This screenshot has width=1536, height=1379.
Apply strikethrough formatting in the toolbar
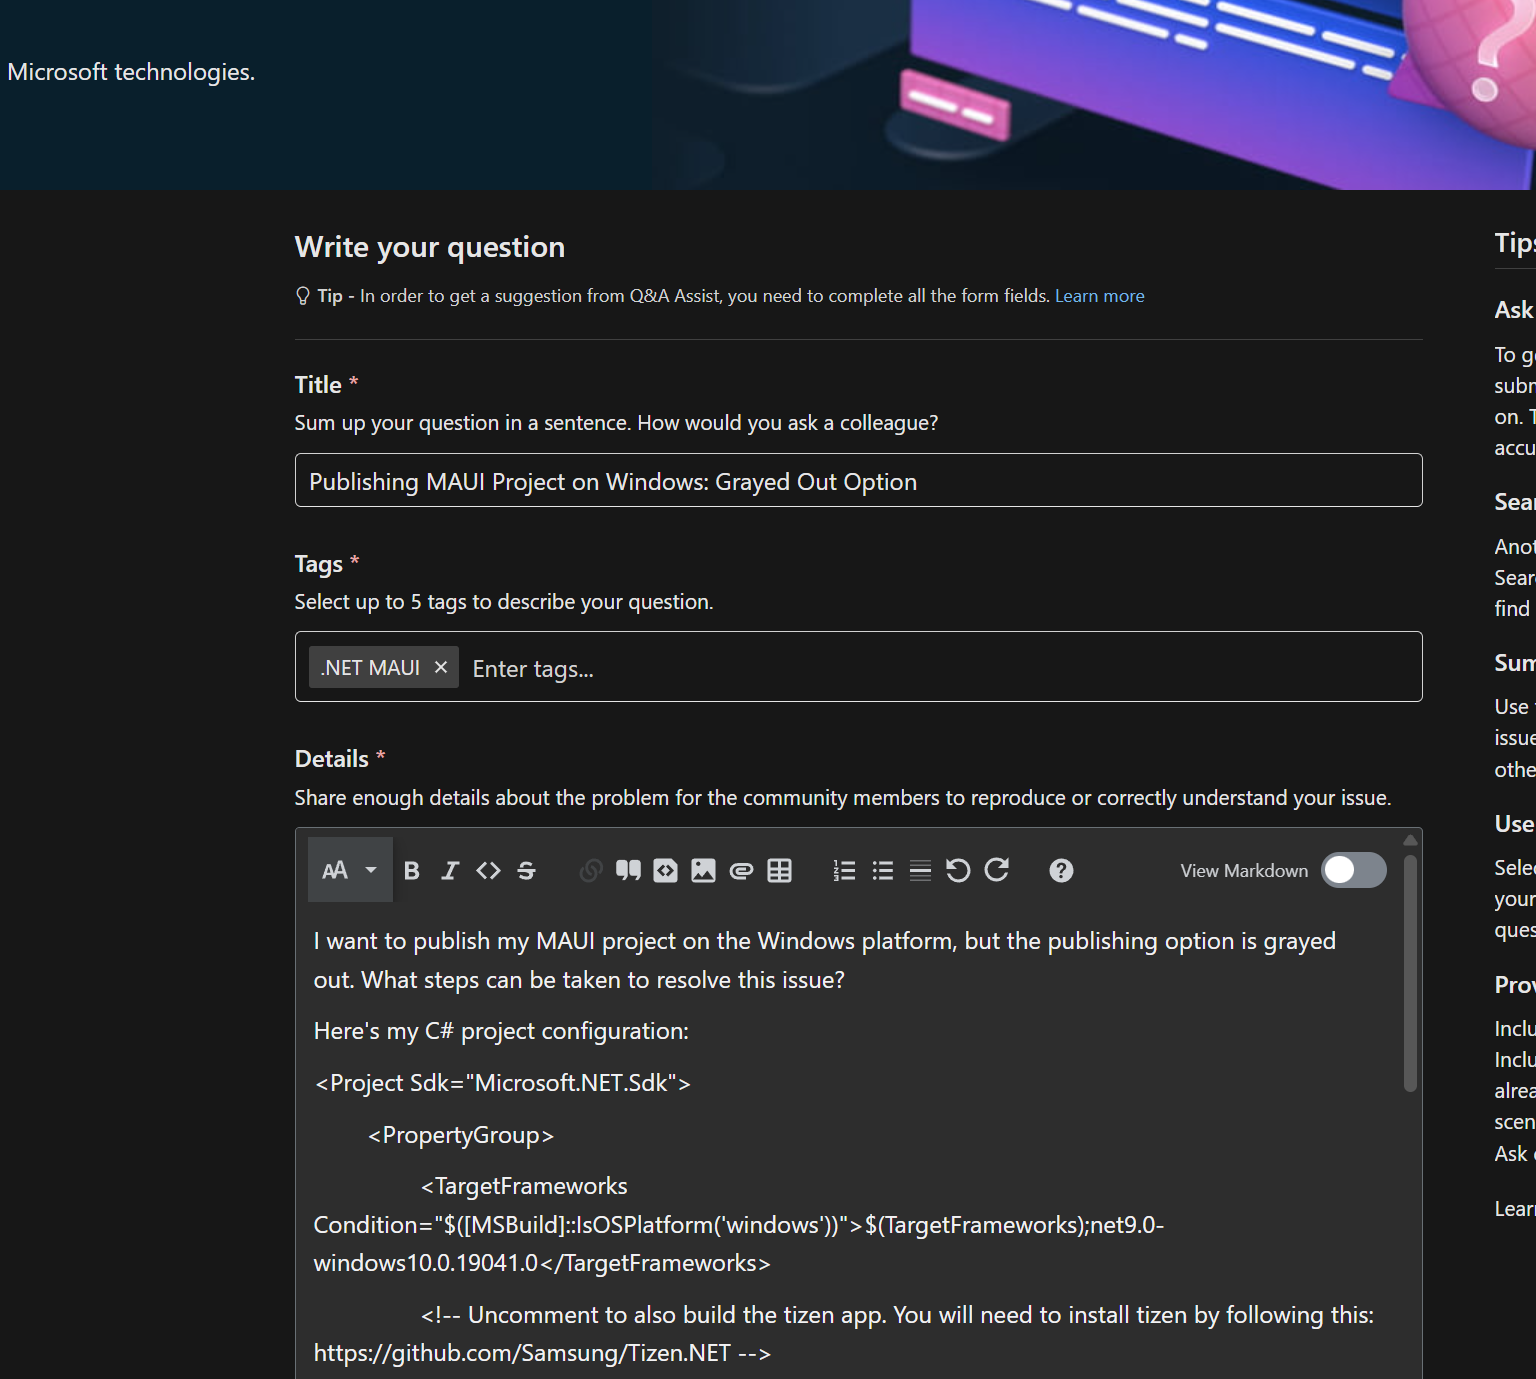click(526, 871)
